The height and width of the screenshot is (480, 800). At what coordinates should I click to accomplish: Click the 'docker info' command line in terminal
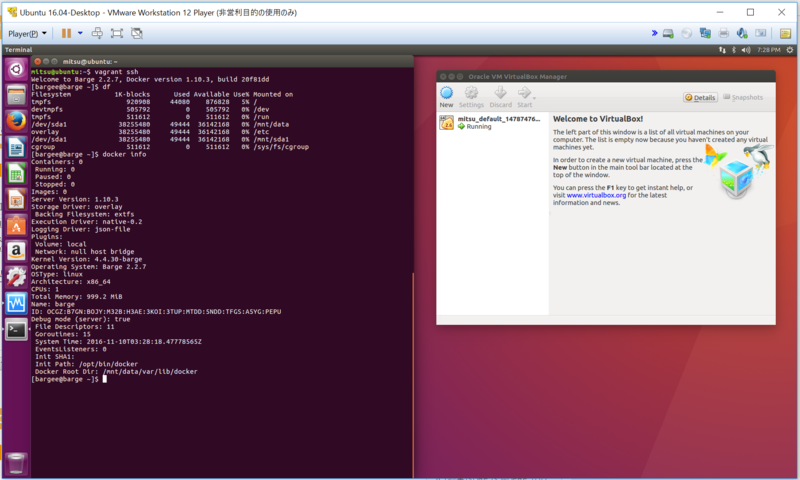pyautogui.click(x=89, y=154)
